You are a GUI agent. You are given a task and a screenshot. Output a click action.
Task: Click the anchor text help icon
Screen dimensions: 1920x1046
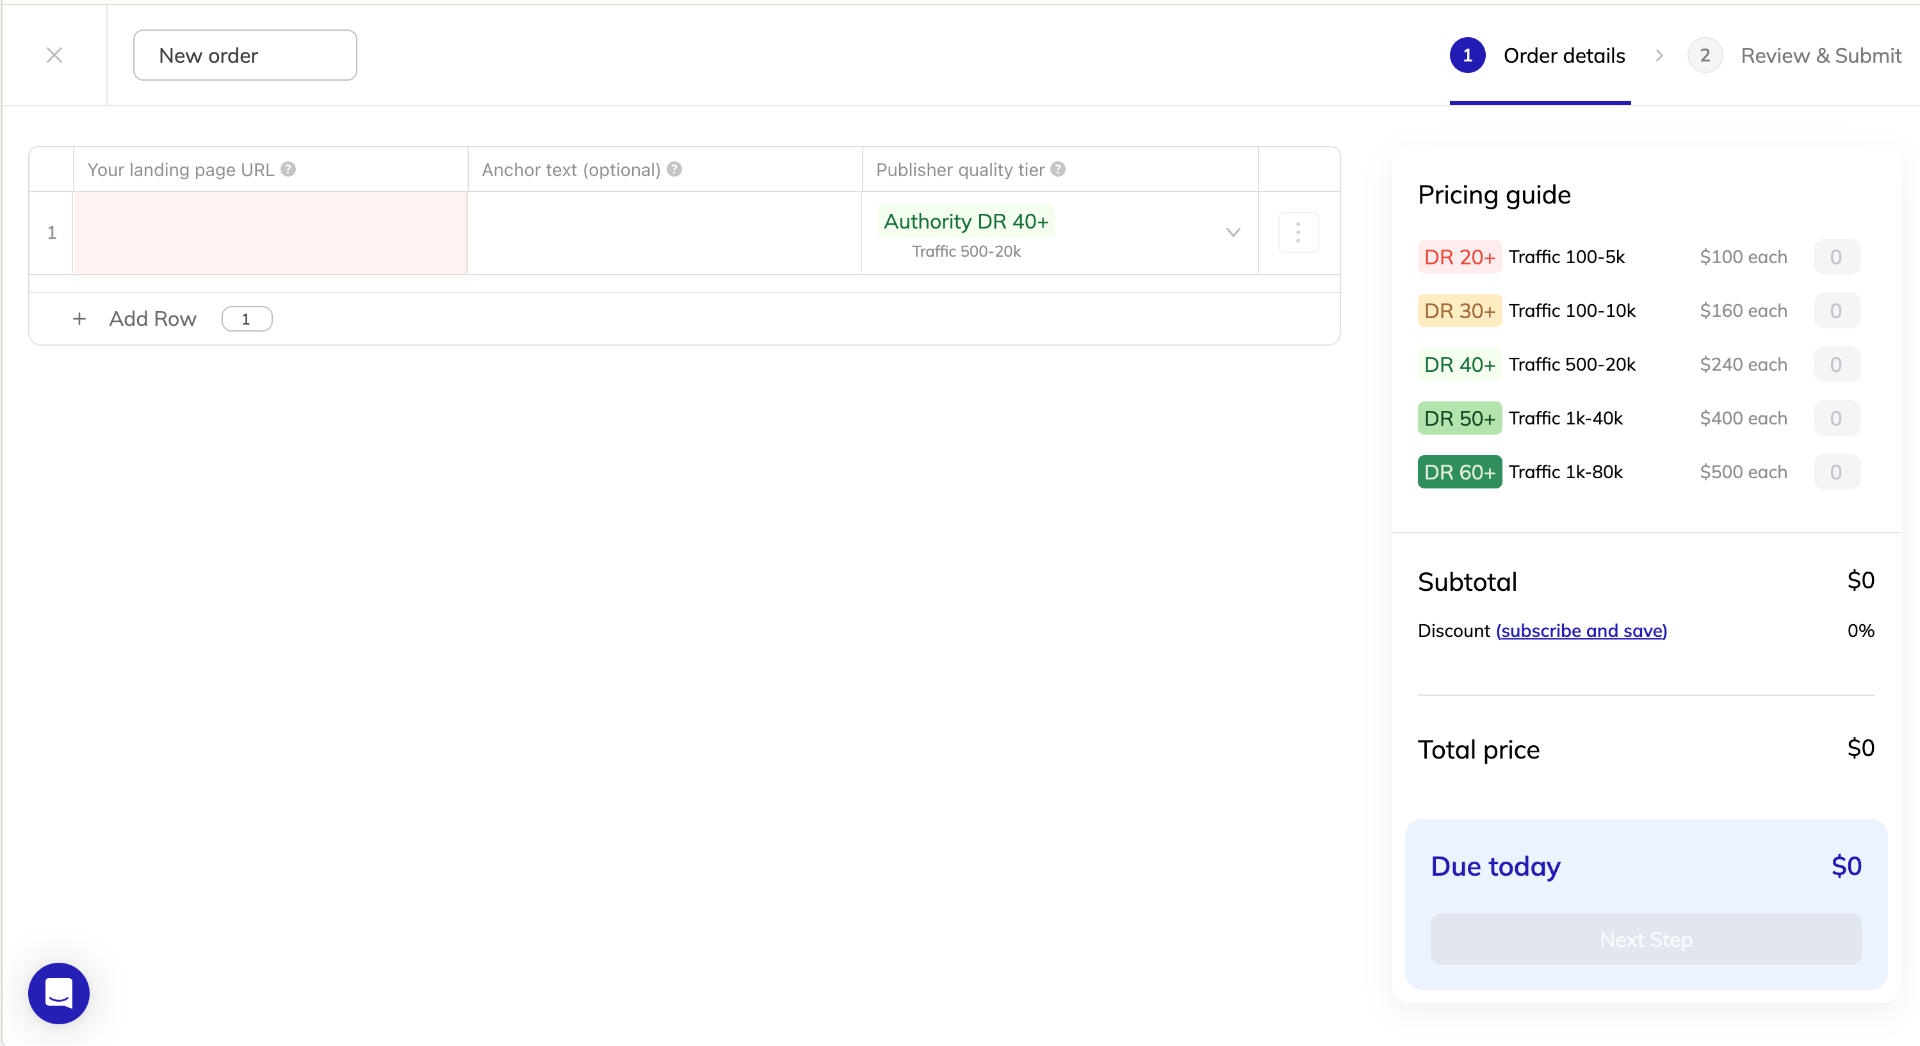(675, 169)
